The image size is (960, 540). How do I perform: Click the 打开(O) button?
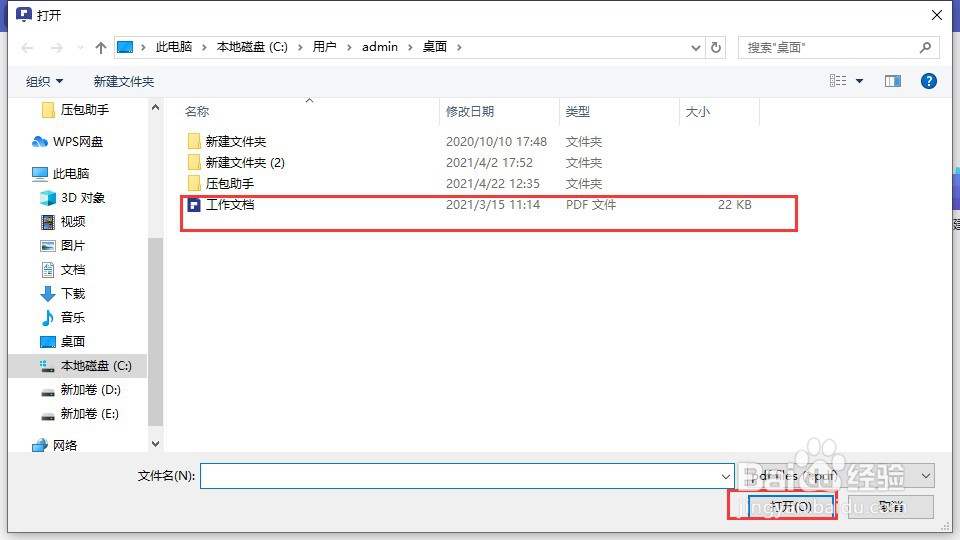(x=790, y=506)
